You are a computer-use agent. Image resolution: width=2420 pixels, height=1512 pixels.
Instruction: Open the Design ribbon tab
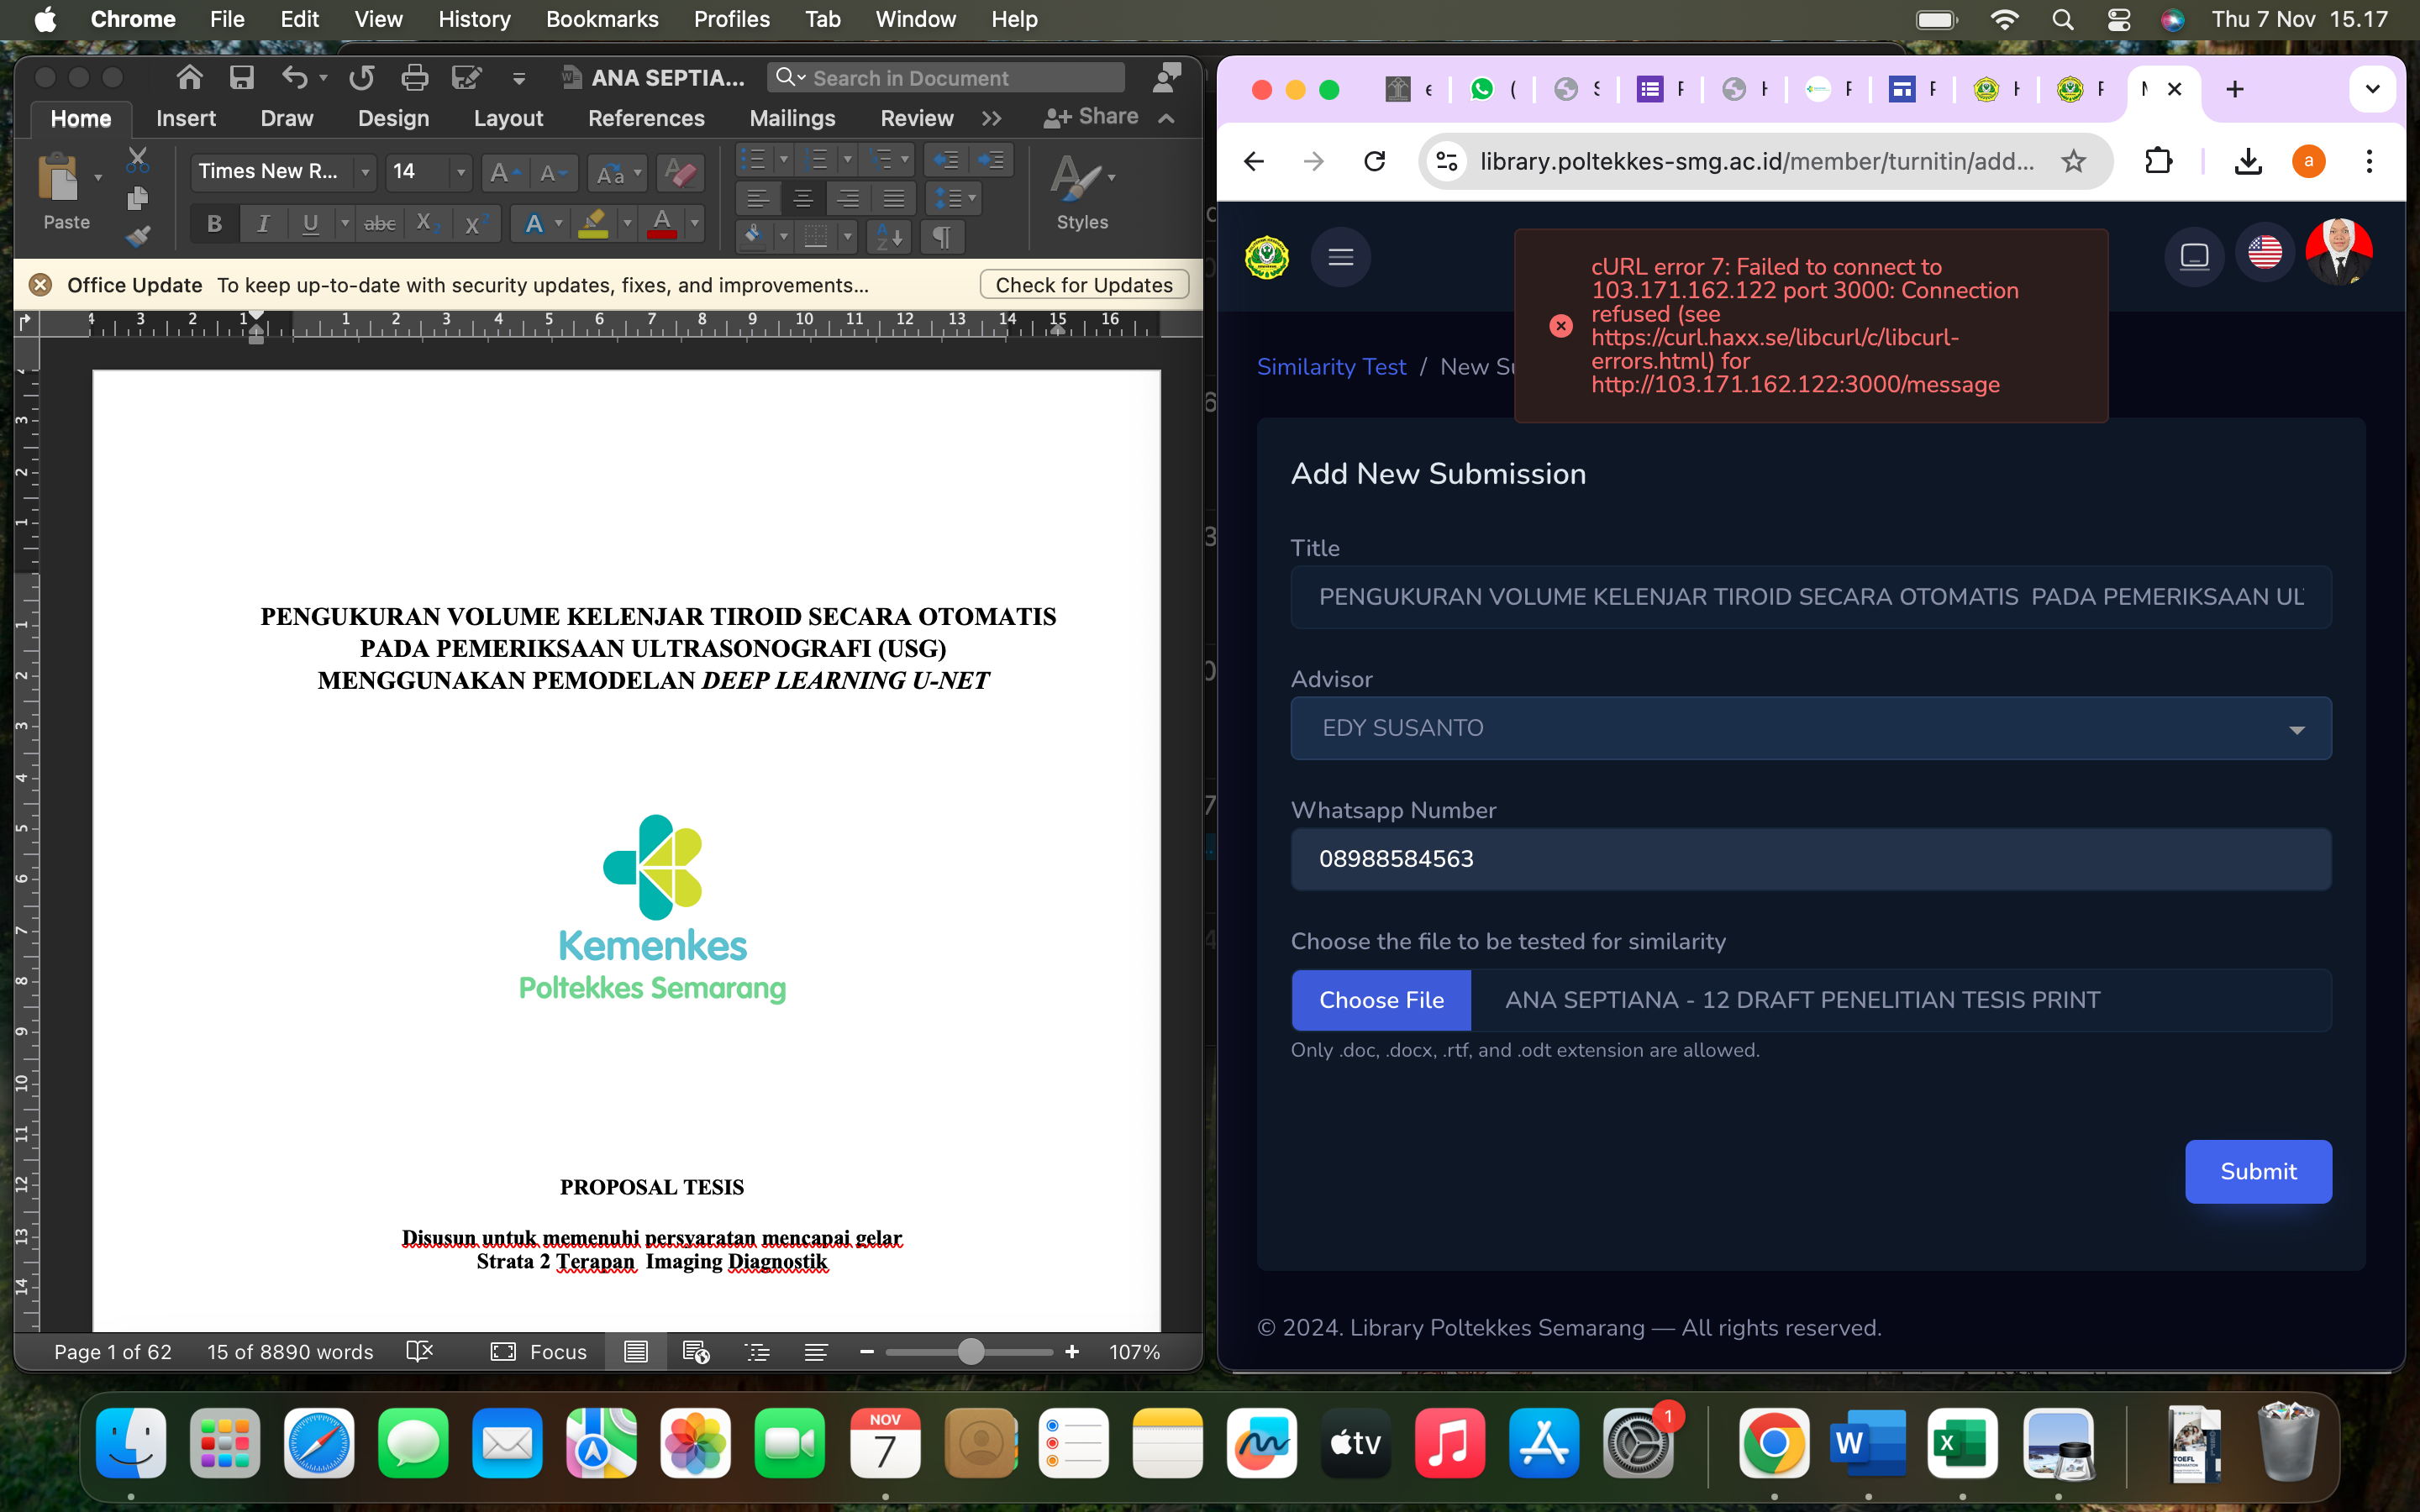[x=393, y=118]
